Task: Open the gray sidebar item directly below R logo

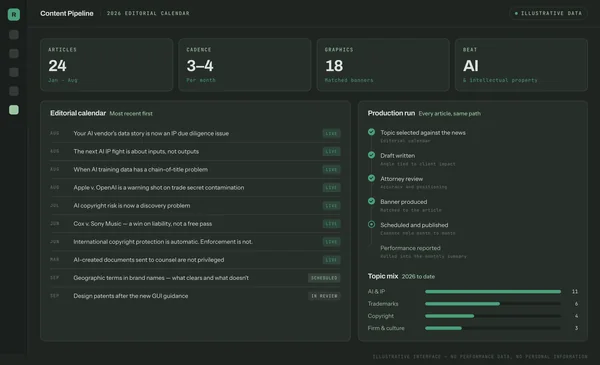Action: [14, 35]
